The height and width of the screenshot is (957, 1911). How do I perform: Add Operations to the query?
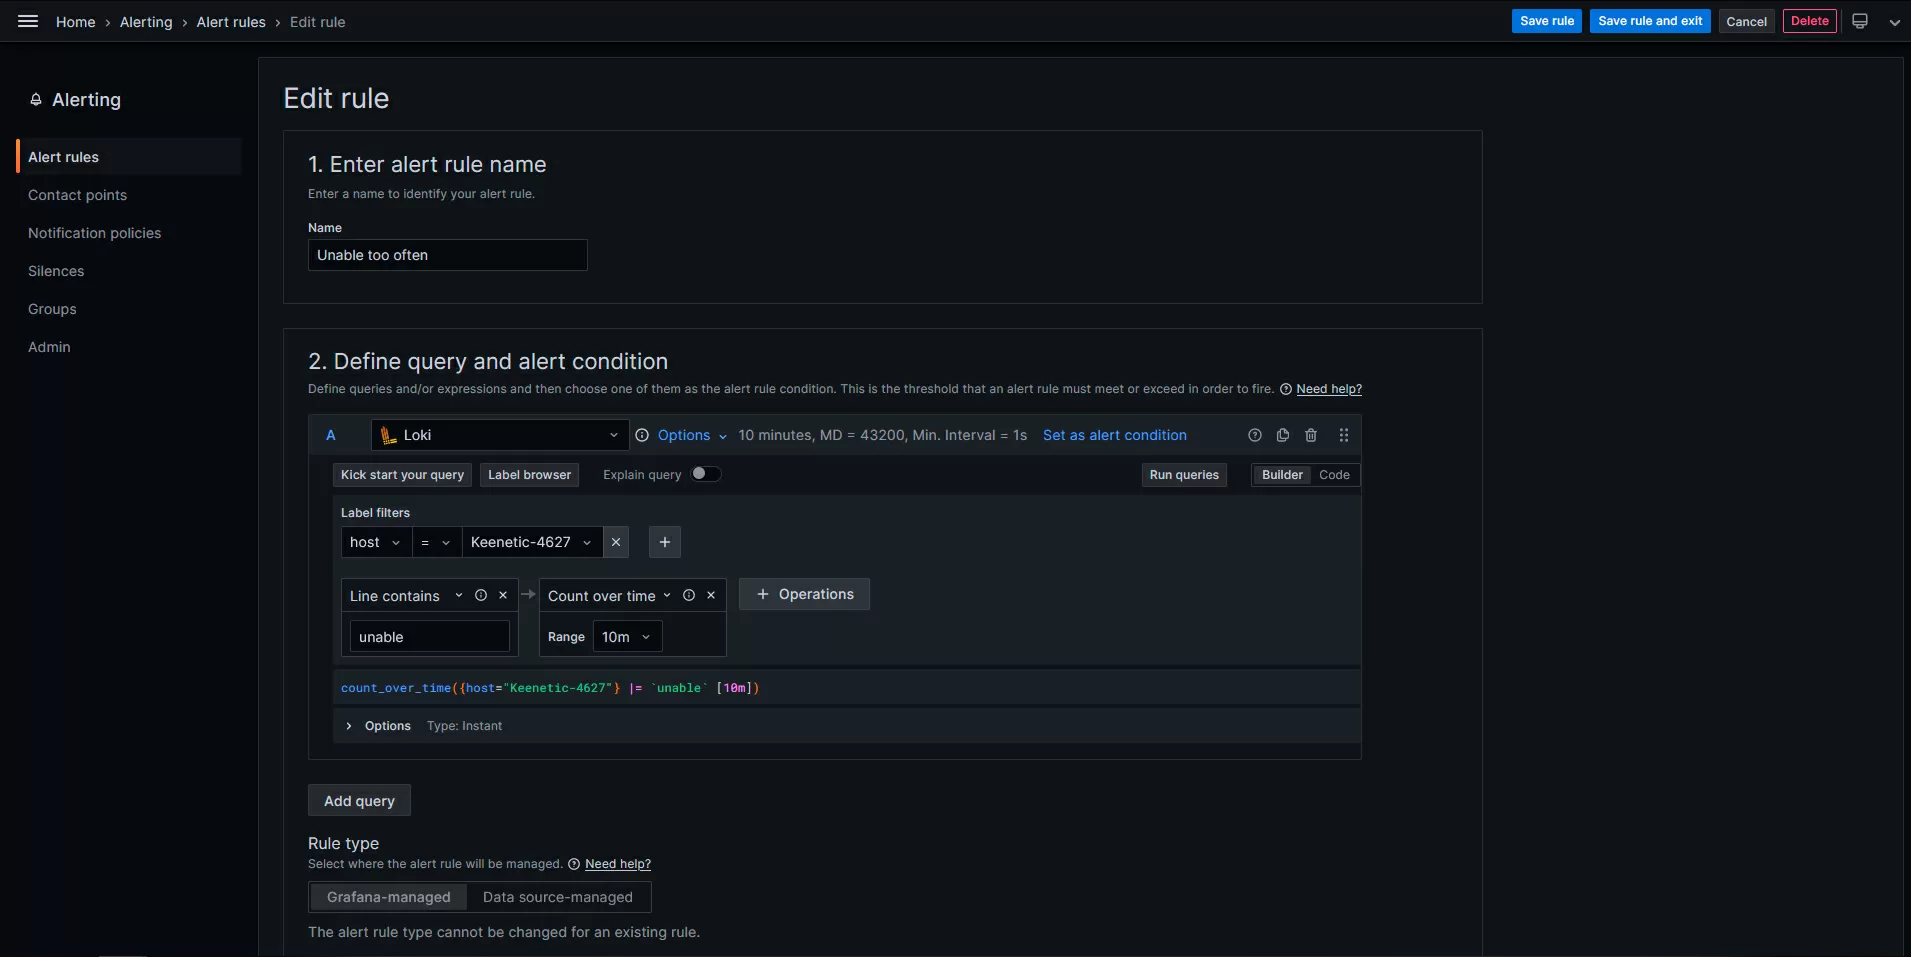pyautogui.click(x=804, y=594)
